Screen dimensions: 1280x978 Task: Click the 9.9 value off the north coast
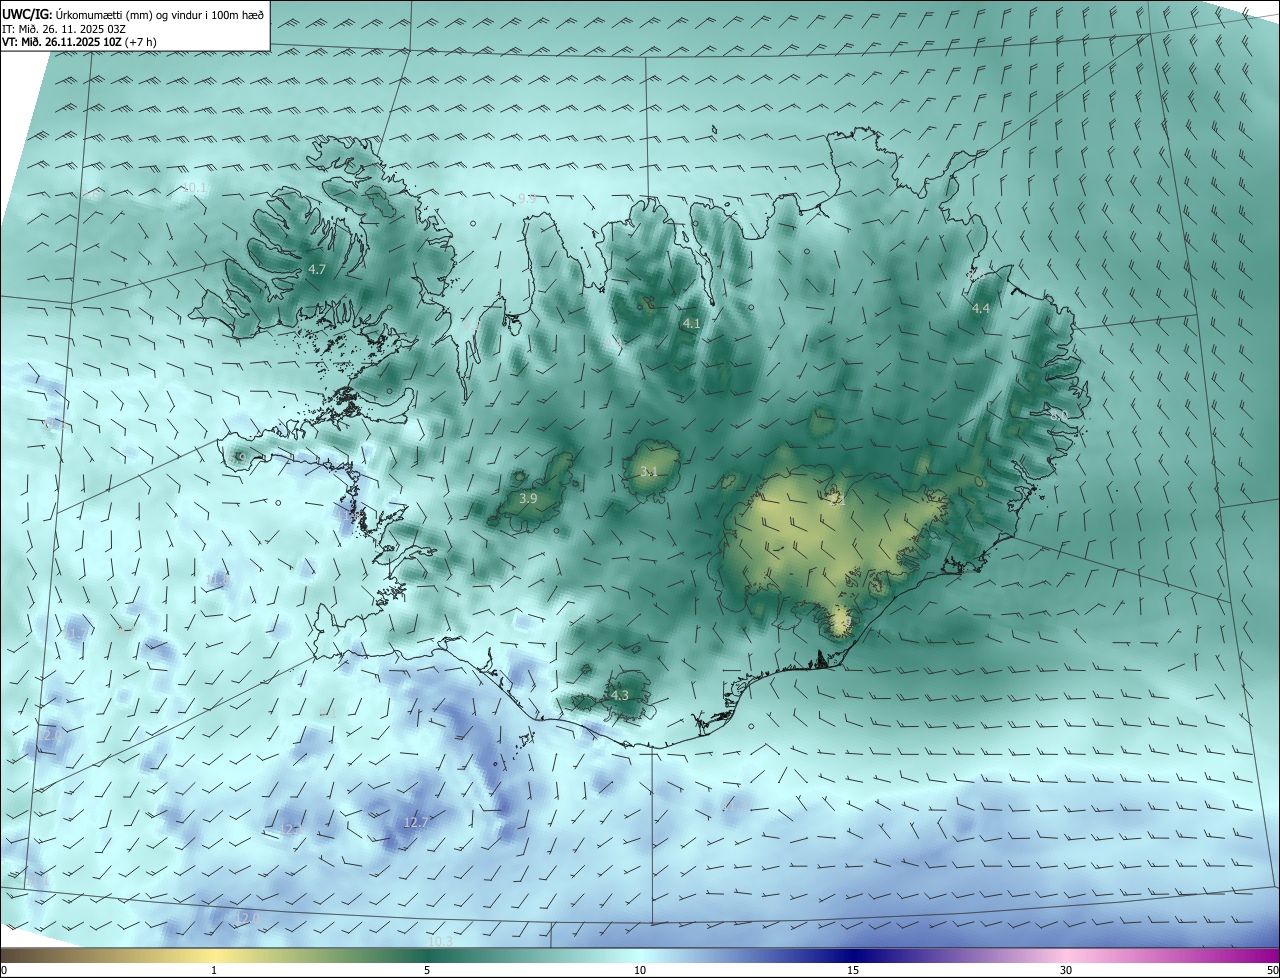527,200
